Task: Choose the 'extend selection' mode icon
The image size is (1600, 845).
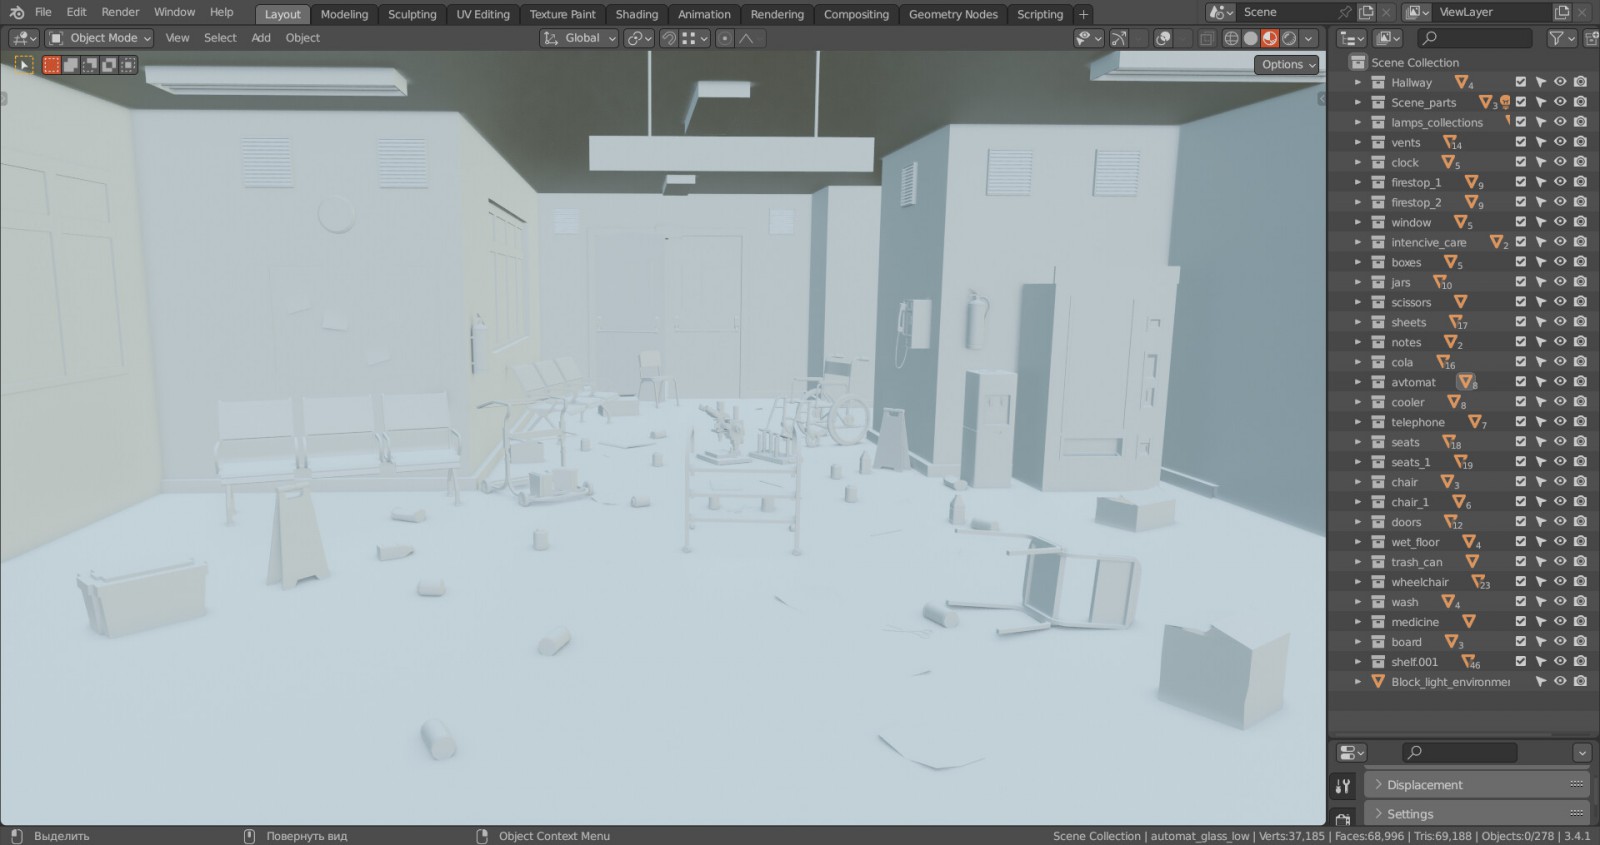Action: (71, 65)
